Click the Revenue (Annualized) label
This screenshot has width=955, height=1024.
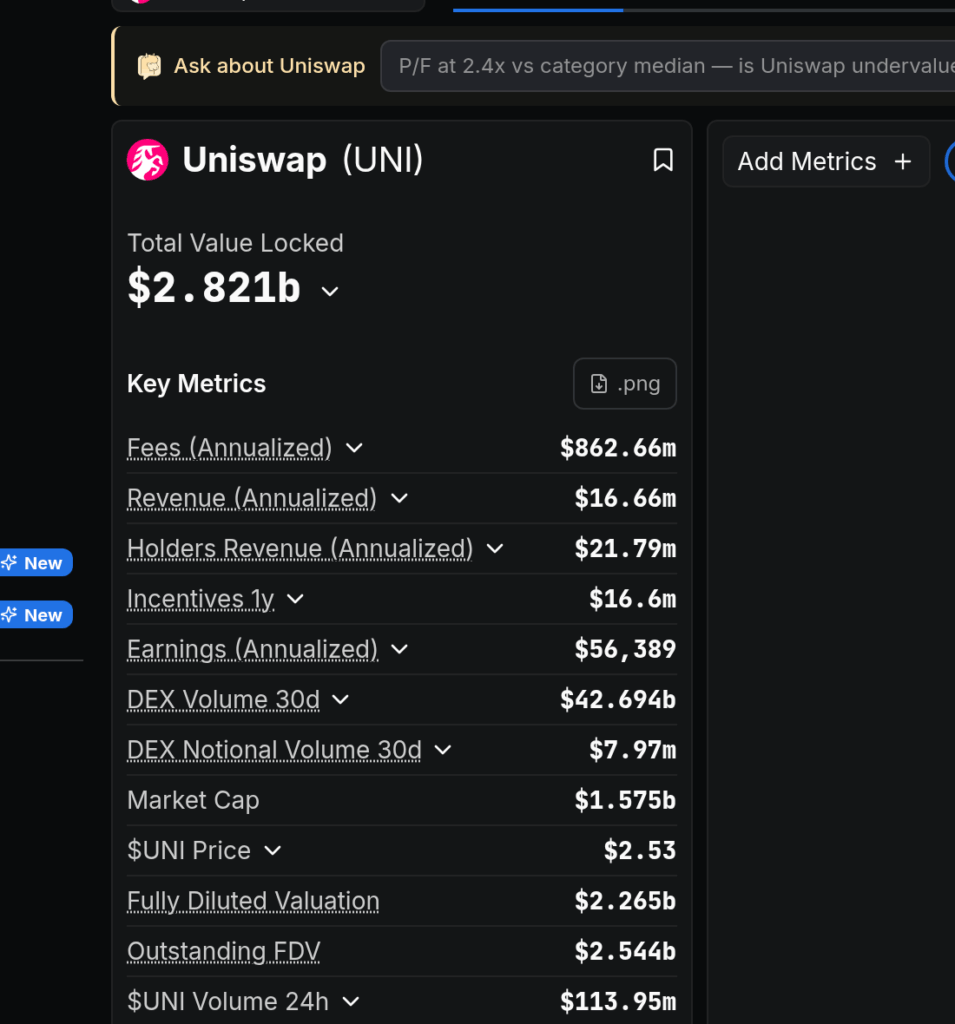[x=251, y=498]
